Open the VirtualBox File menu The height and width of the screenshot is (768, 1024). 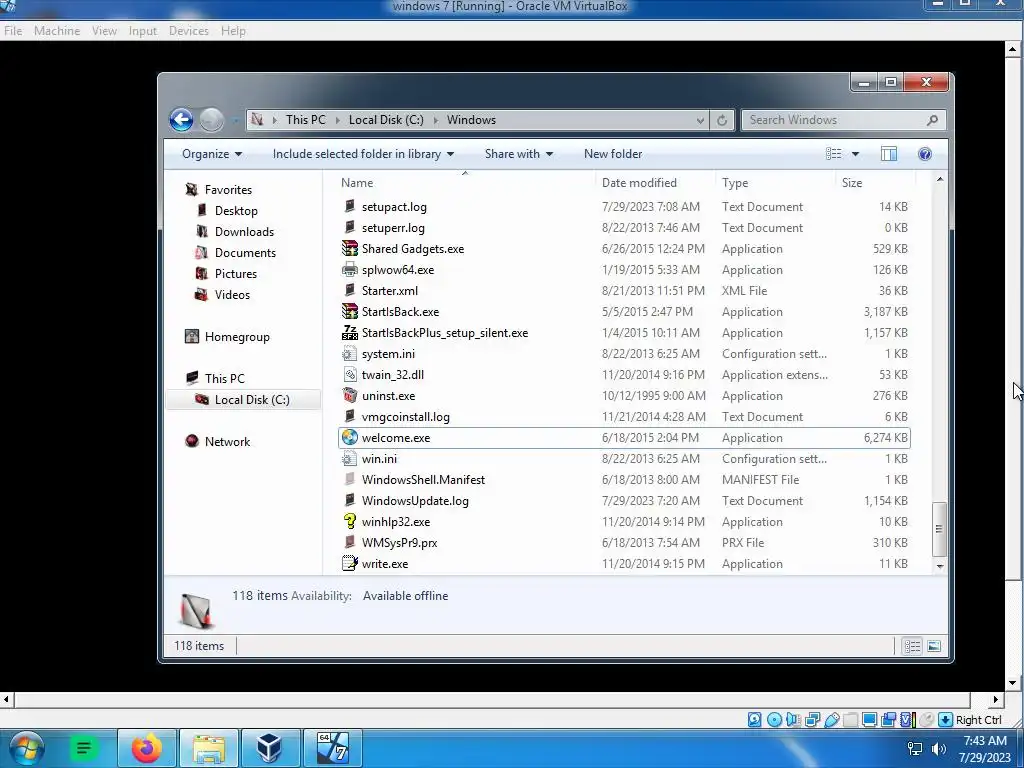coord(13,31)
